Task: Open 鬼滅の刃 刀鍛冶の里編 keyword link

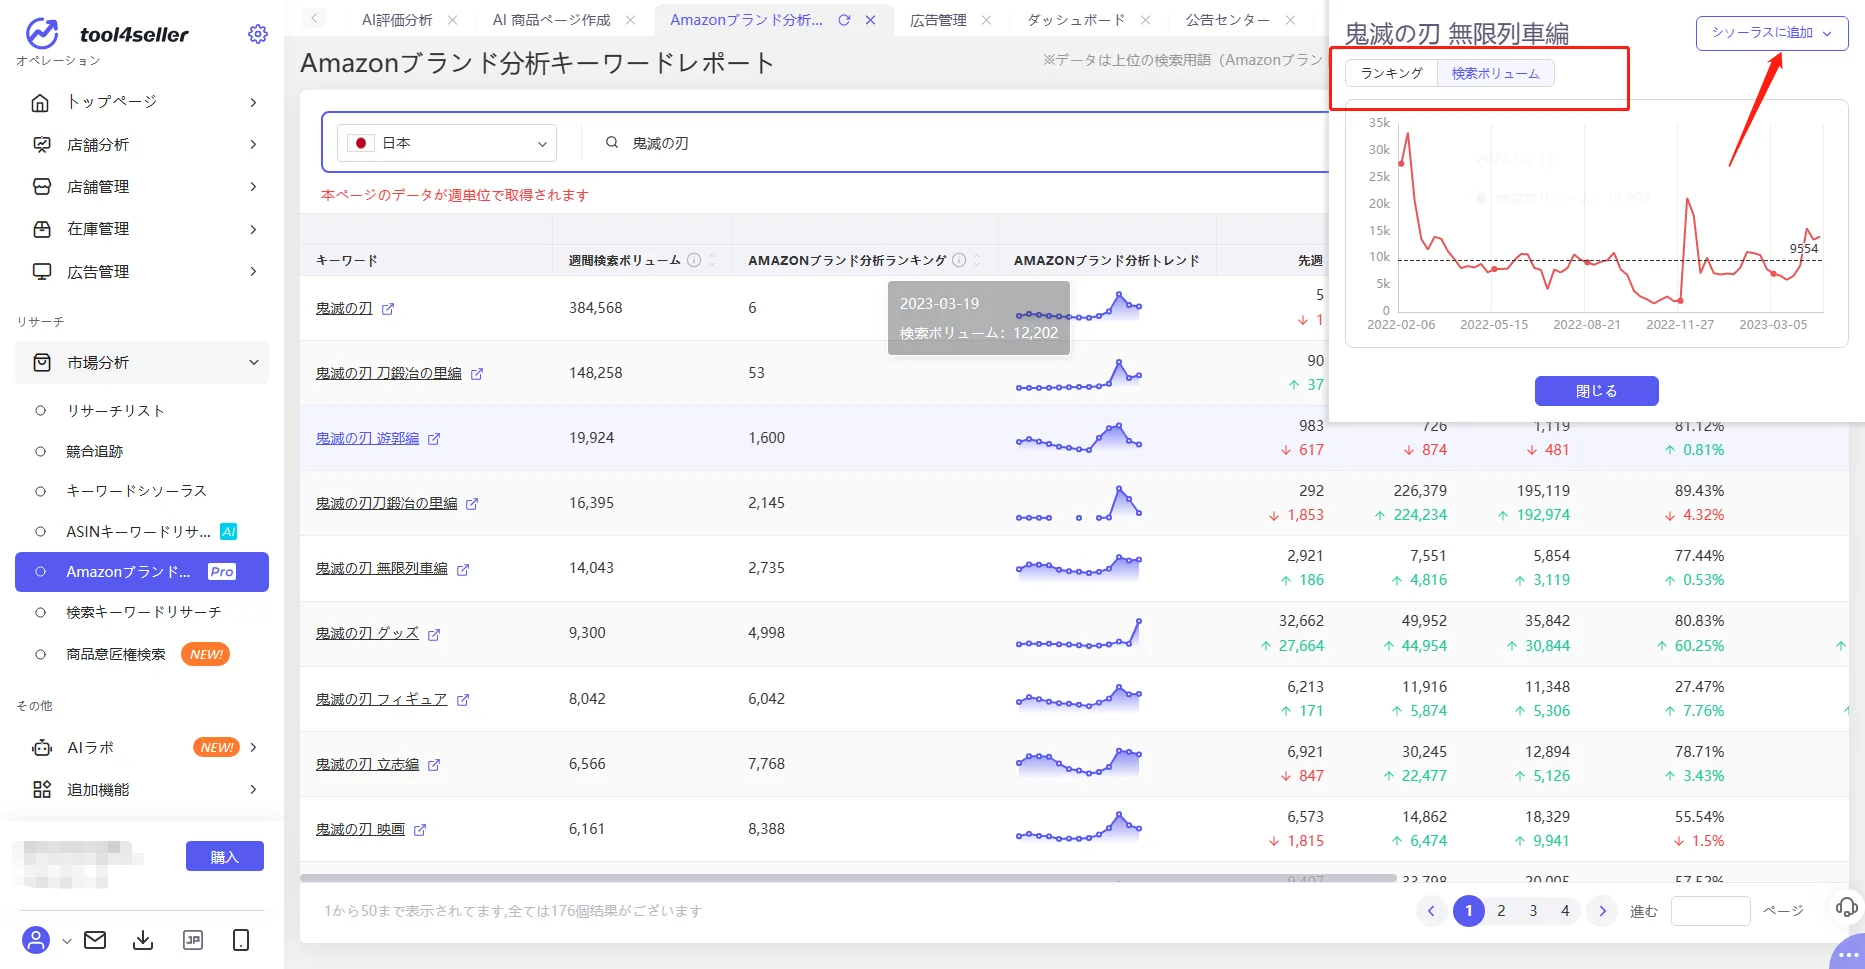Action: (x=389, y=374)
